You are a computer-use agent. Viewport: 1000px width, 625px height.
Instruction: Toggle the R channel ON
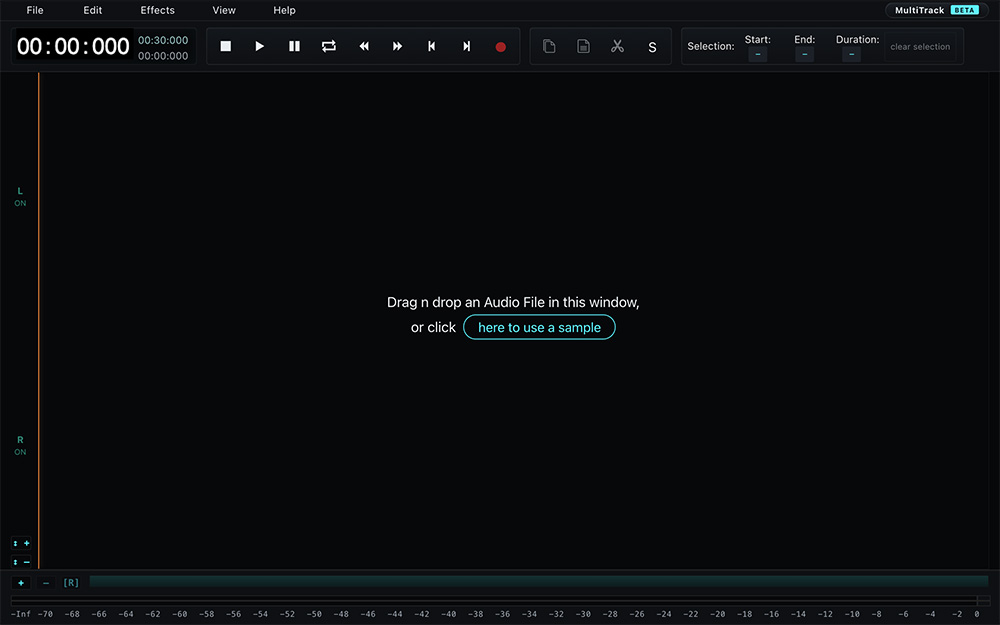click(20, 445)
